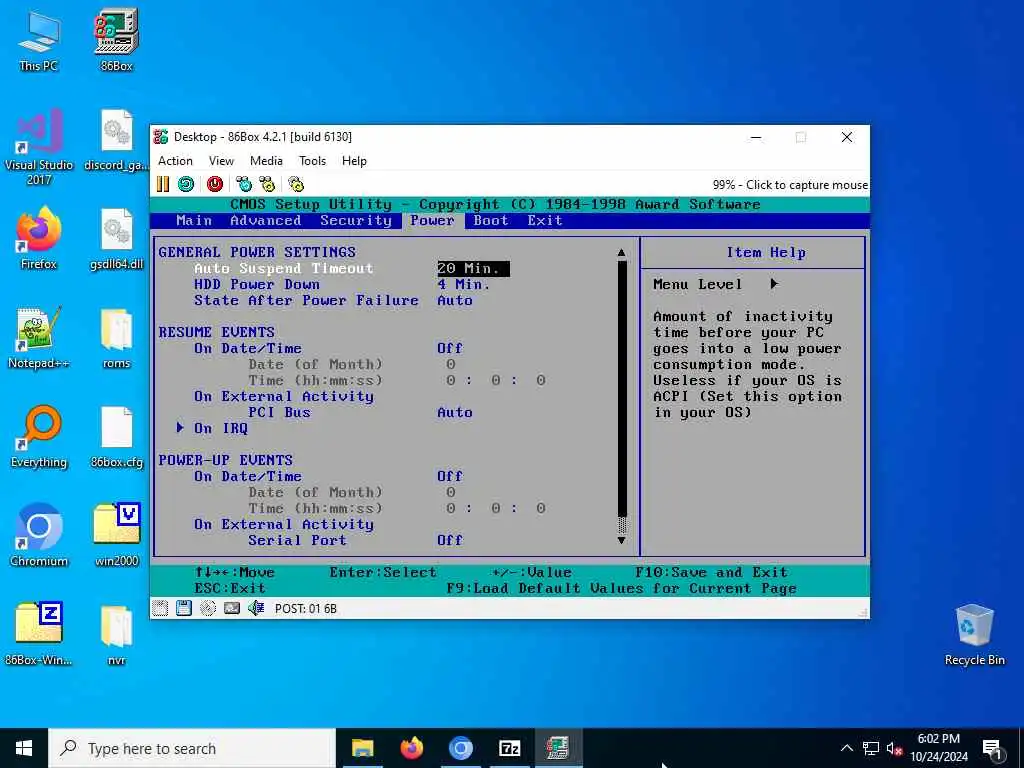The image size is (1024, 768).
Task: Switch to the Main BIOS tab
Action: coord(194,221)
